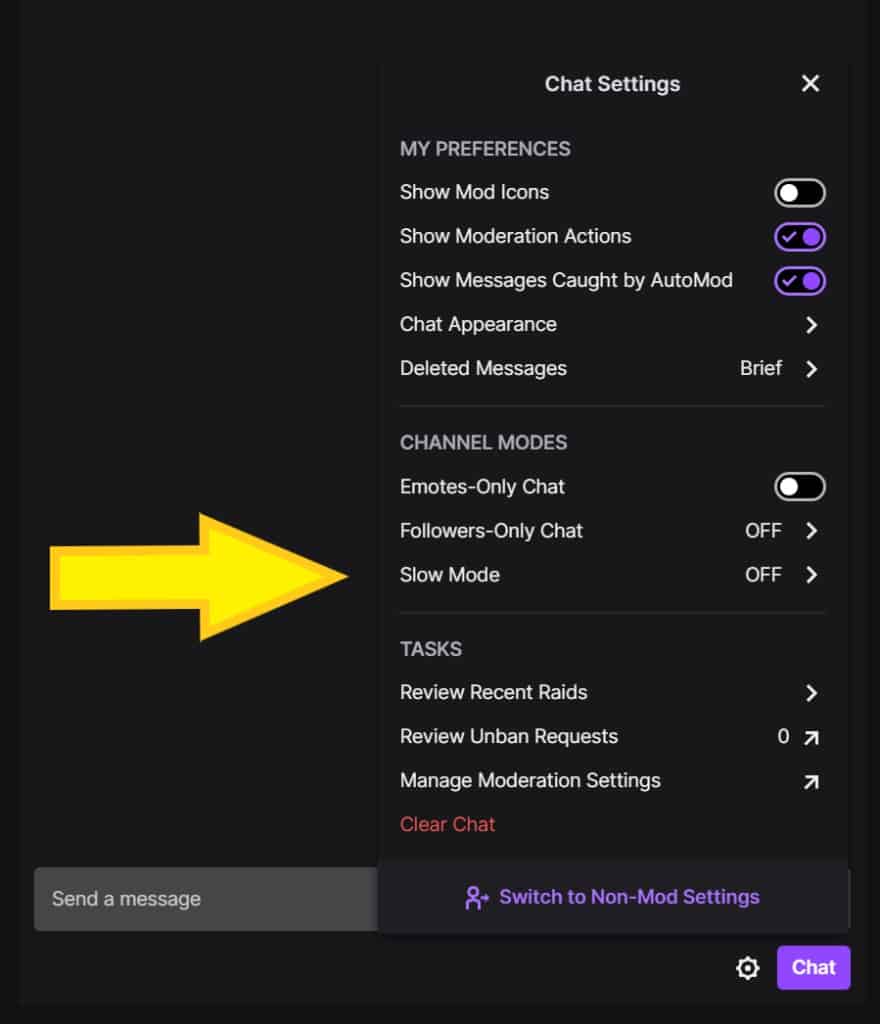Click the external link arrow beside Review Unban Requests

click(x=812, y=737)
